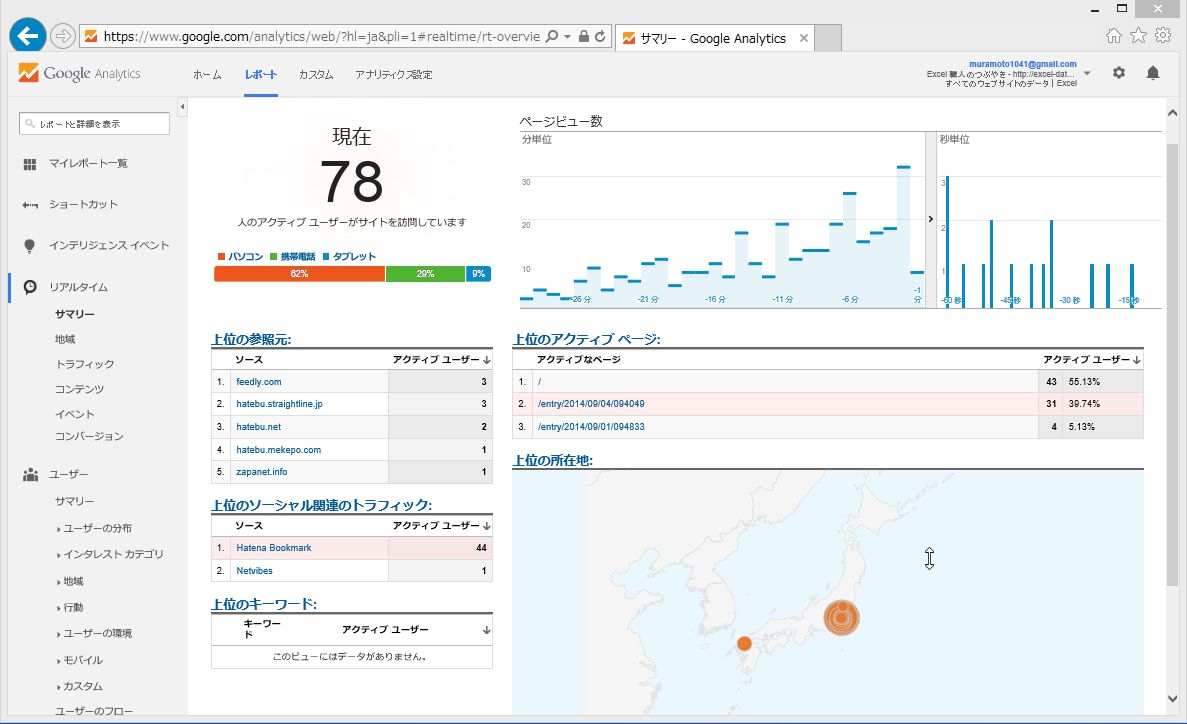Click the browser refresh icon
Screen dimensions: 1187x724
click(600, 37)
